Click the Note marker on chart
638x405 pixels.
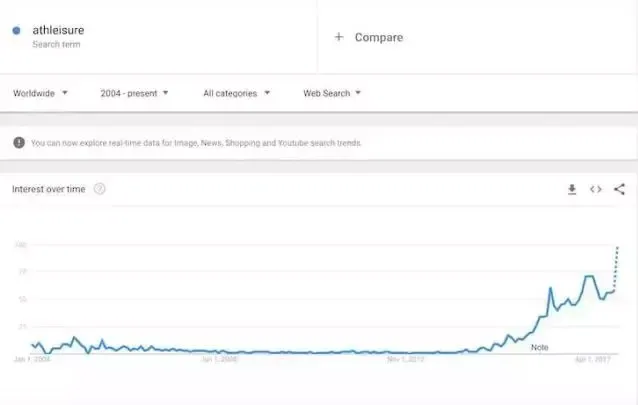click(540, 347)
